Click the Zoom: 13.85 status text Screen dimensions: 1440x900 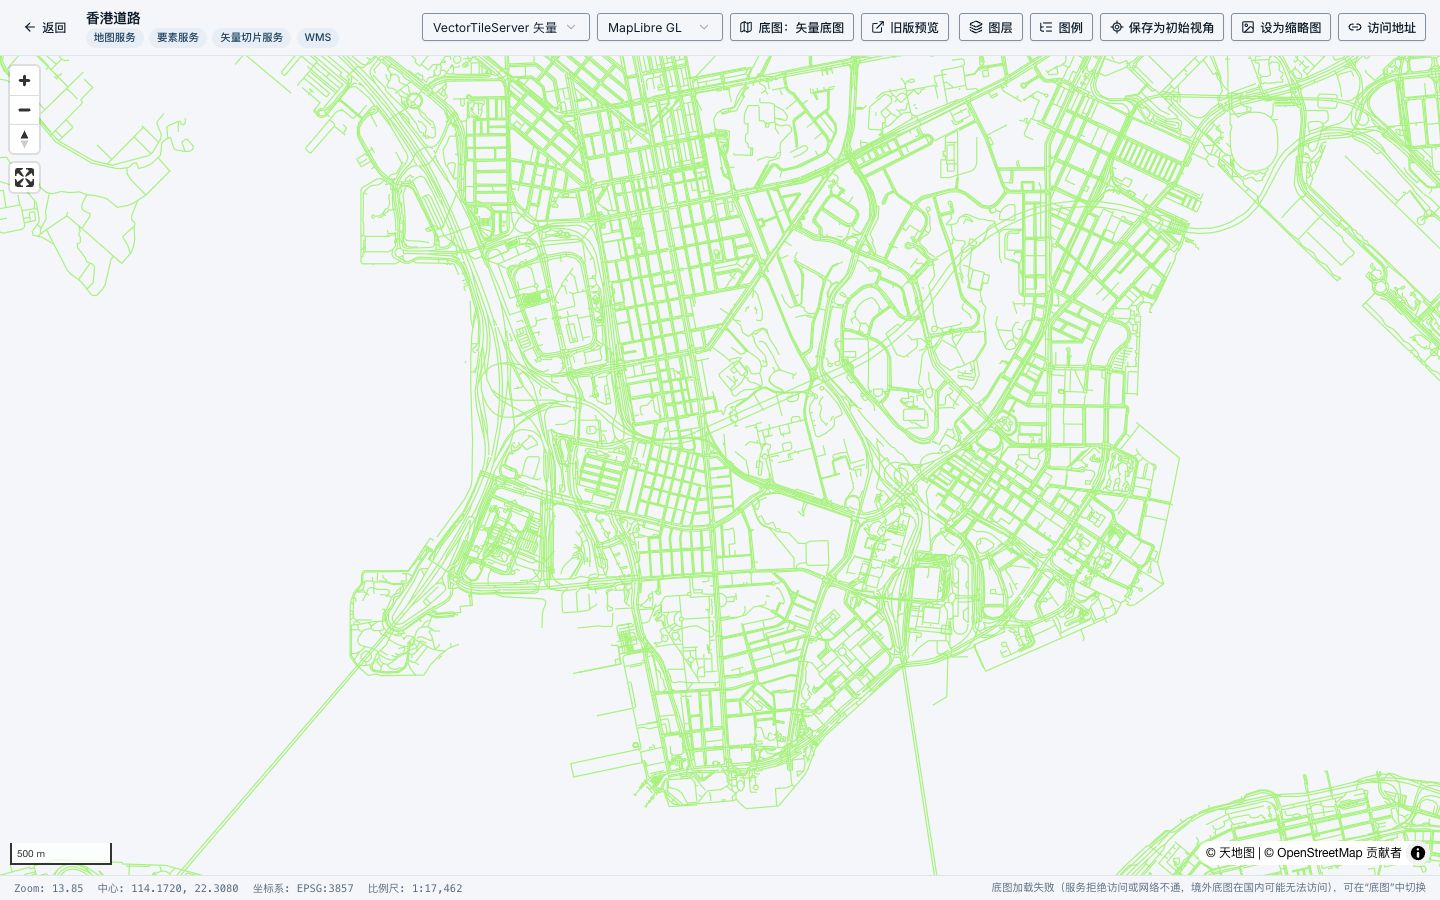coord(49,888)
